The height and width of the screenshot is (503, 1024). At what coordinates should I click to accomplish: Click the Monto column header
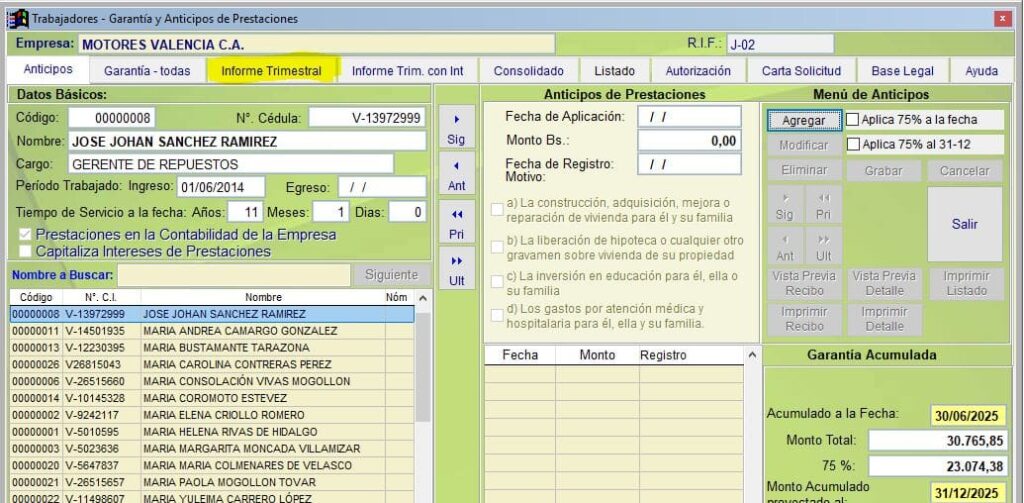597,355
